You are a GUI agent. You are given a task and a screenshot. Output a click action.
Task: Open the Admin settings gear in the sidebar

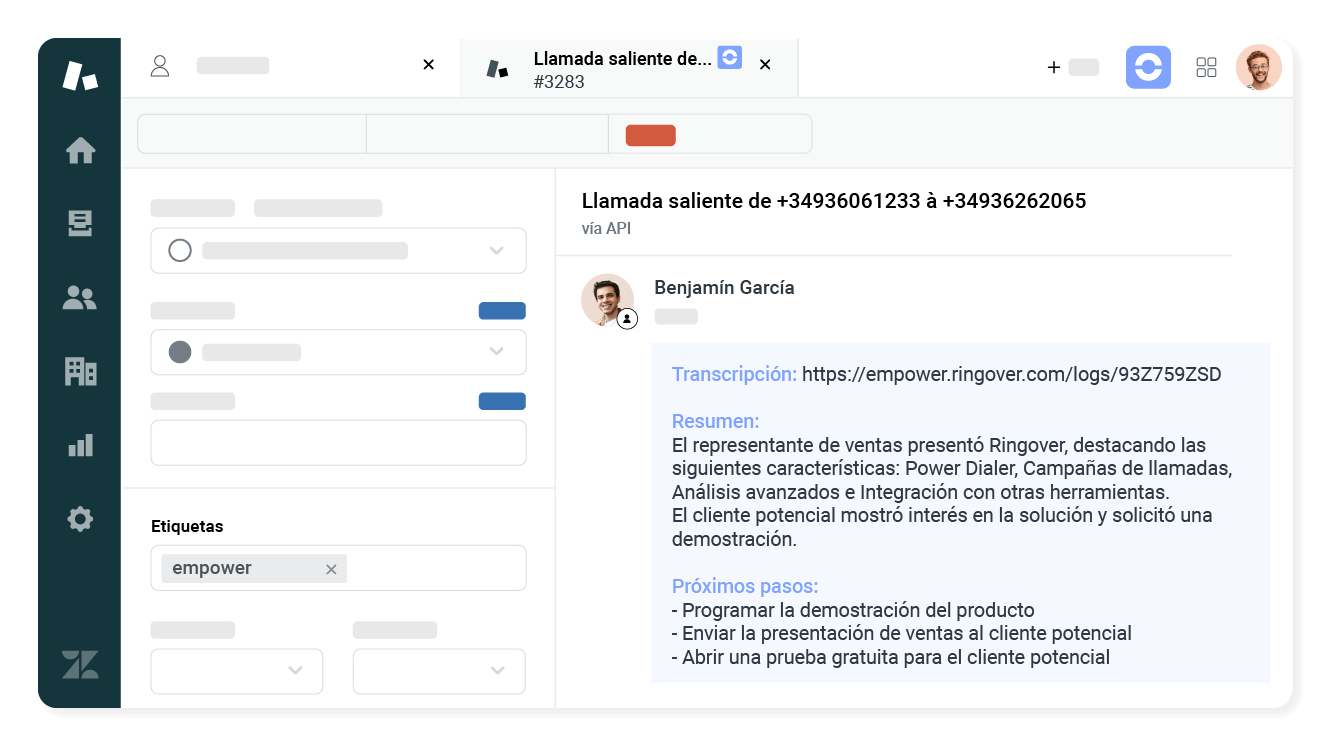[80, 518]
